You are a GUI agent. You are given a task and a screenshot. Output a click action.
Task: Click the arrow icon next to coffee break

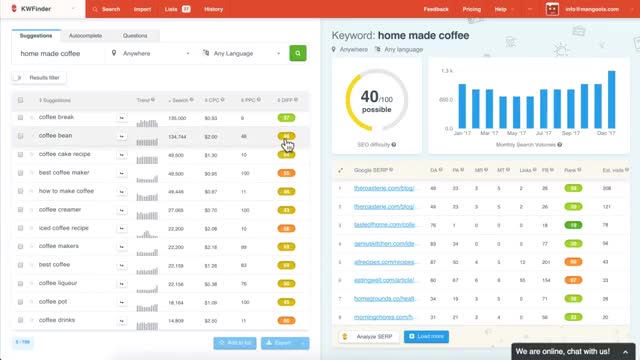click(x=121, y=118)
